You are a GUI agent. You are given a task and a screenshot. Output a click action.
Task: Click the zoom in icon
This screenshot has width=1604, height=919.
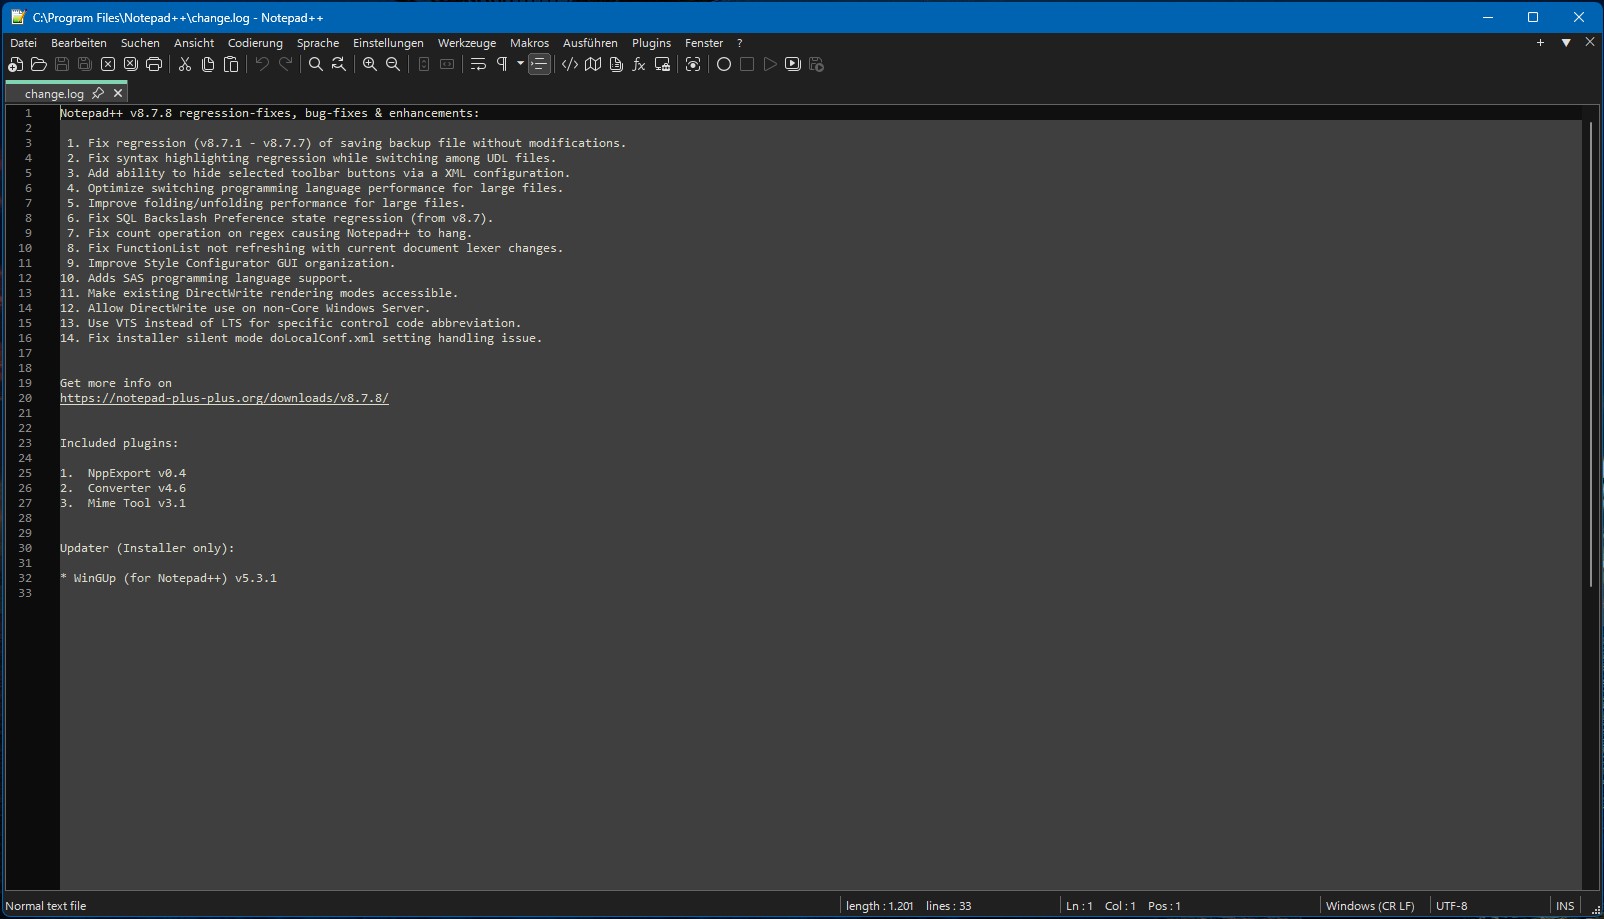pos(370,64)
